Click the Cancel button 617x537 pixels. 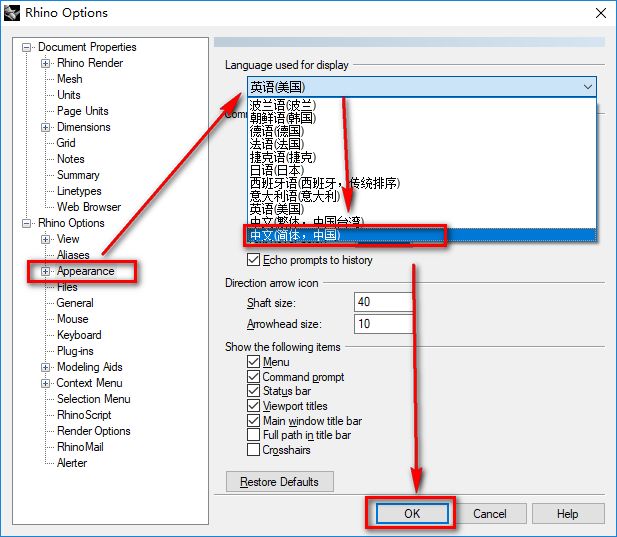tap(490, 514)
